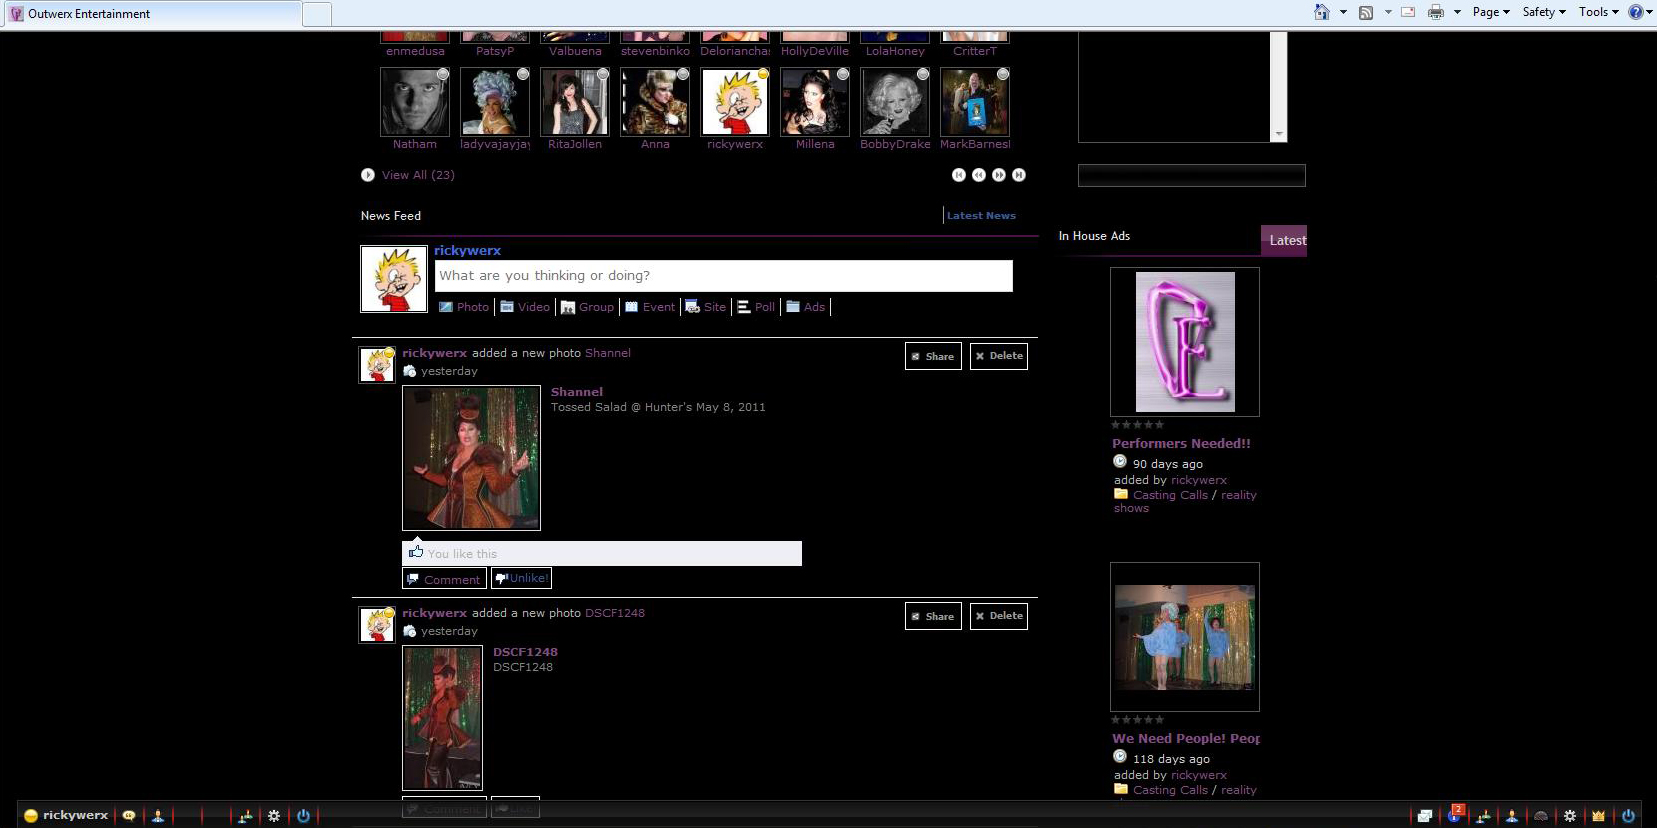Switch to the Latest News tab

pos(980,215)
